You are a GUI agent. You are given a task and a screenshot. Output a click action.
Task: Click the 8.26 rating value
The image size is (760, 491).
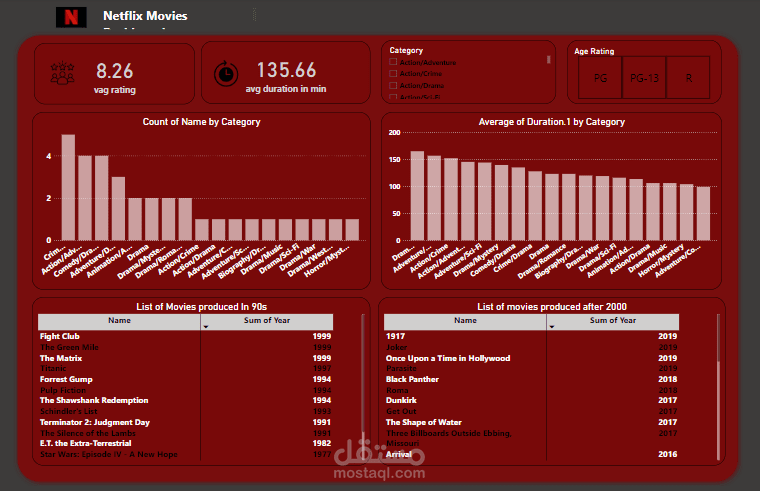114,71
